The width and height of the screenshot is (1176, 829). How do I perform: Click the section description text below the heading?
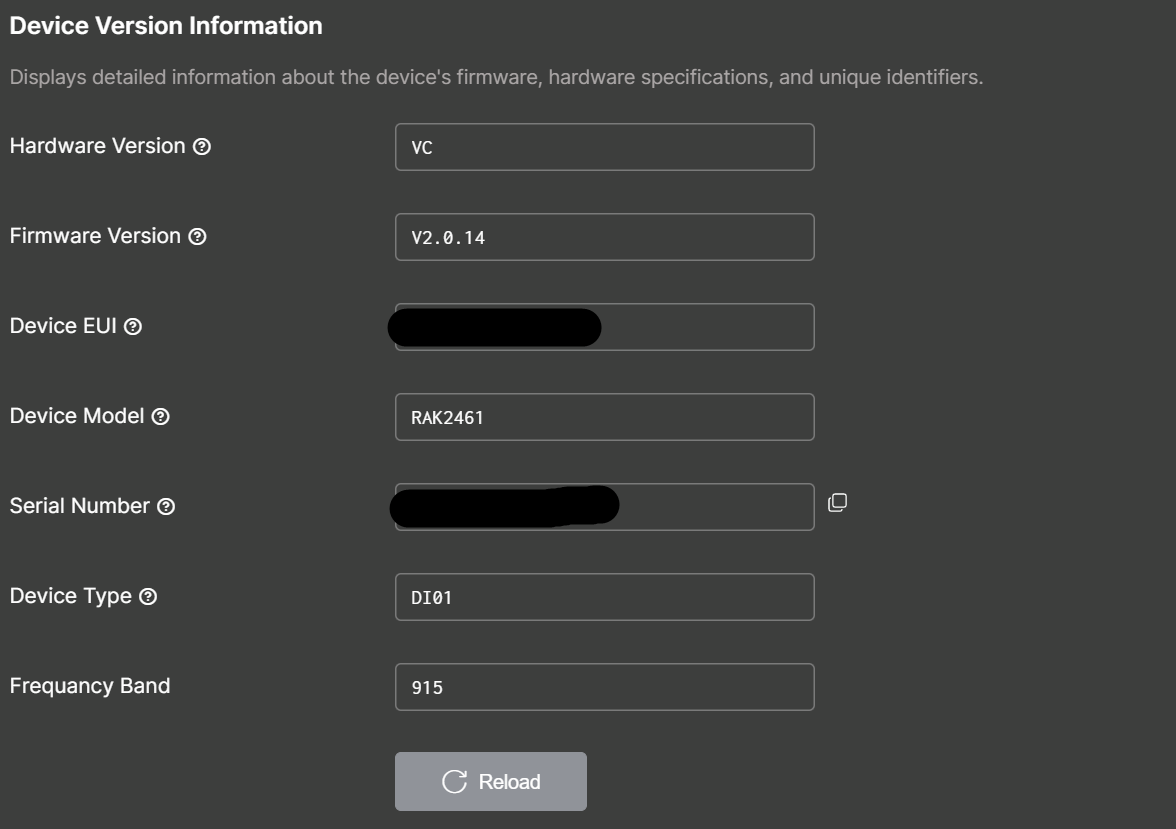(496, 77)
